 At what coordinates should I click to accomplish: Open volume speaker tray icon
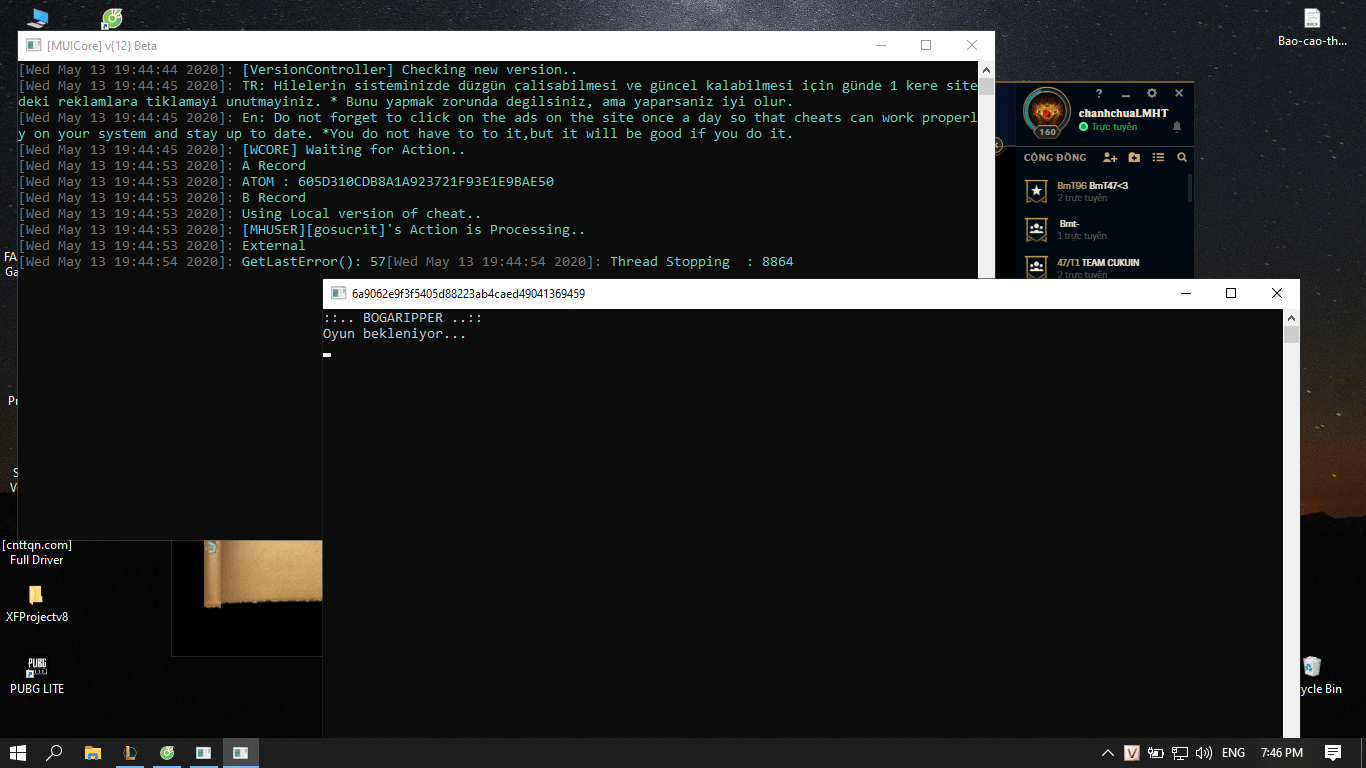1204,753
